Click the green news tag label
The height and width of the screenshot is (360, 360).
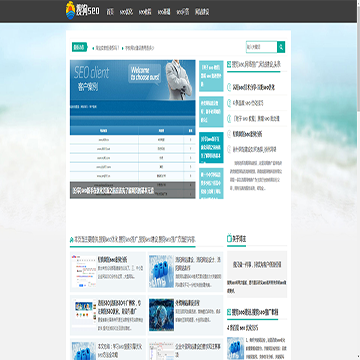click(79, 47)
